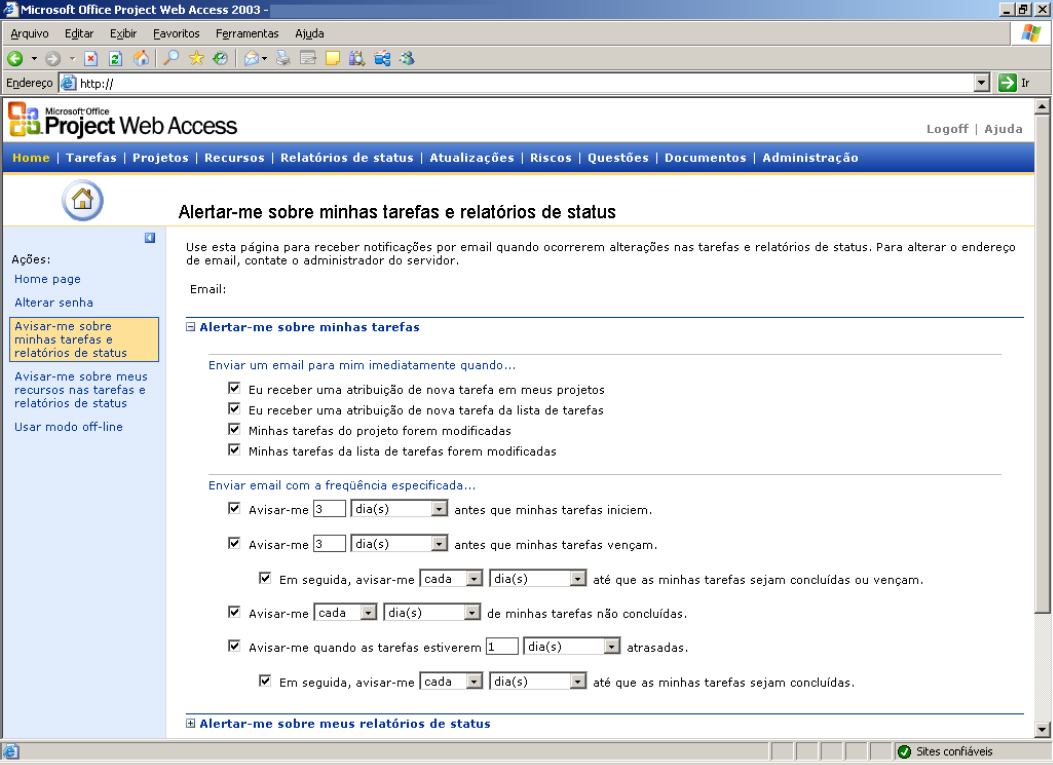Click the page icon in address bar
This screenshot has width=1053, height=765.
pyautogui.click(x=68, y=83)
